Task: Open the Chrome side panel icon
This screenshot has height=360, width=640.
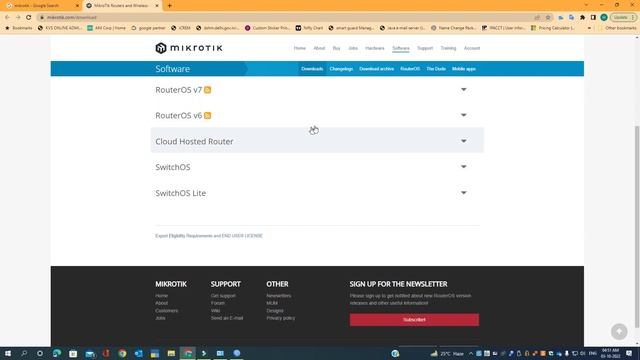Action: pos(593,18)
